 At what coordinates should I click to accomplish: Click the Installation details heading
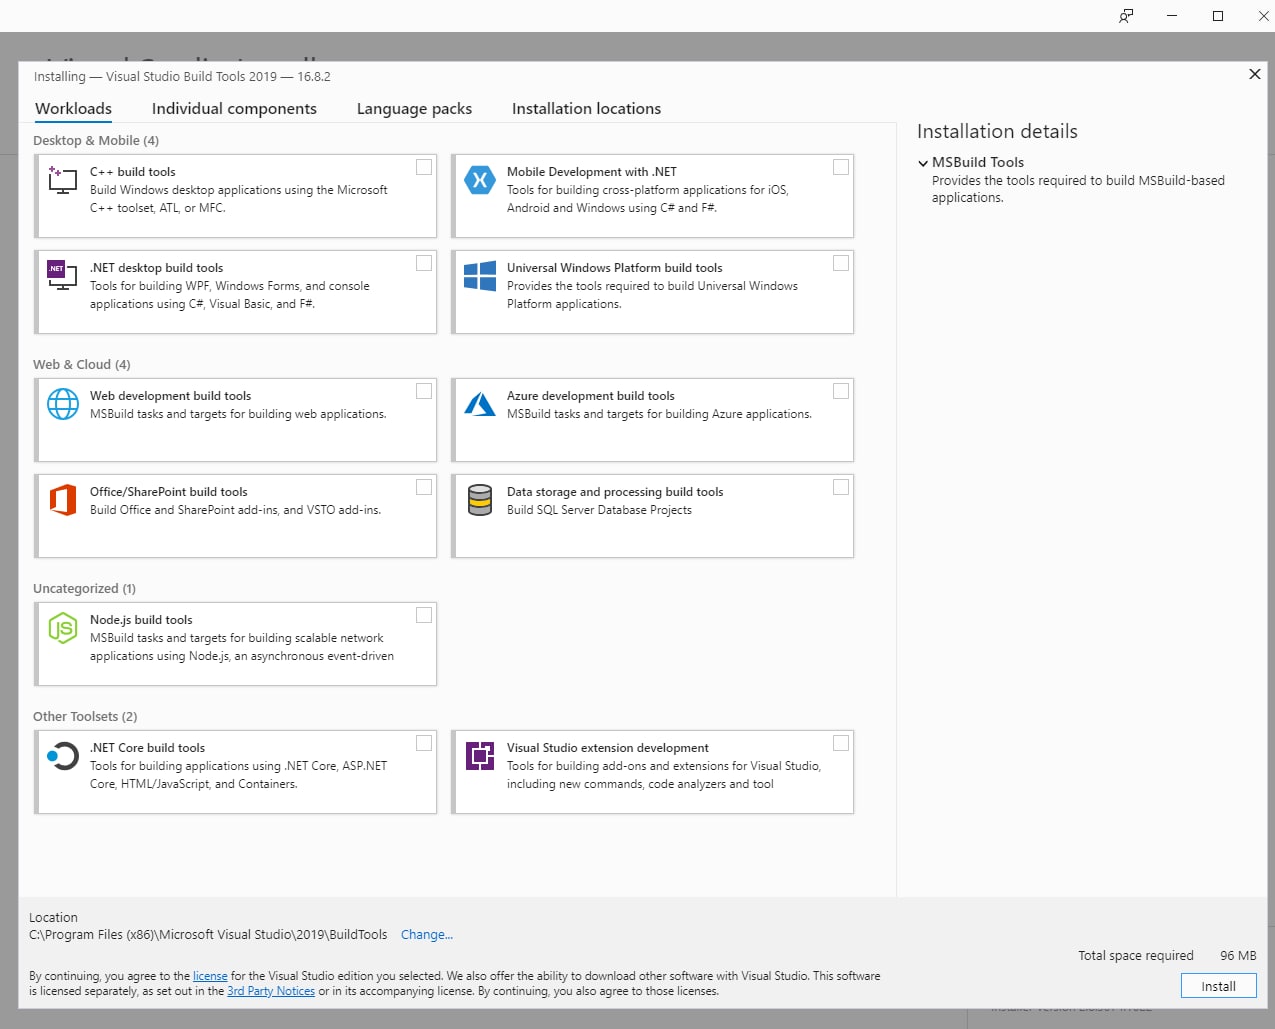[x=997, y=131]
